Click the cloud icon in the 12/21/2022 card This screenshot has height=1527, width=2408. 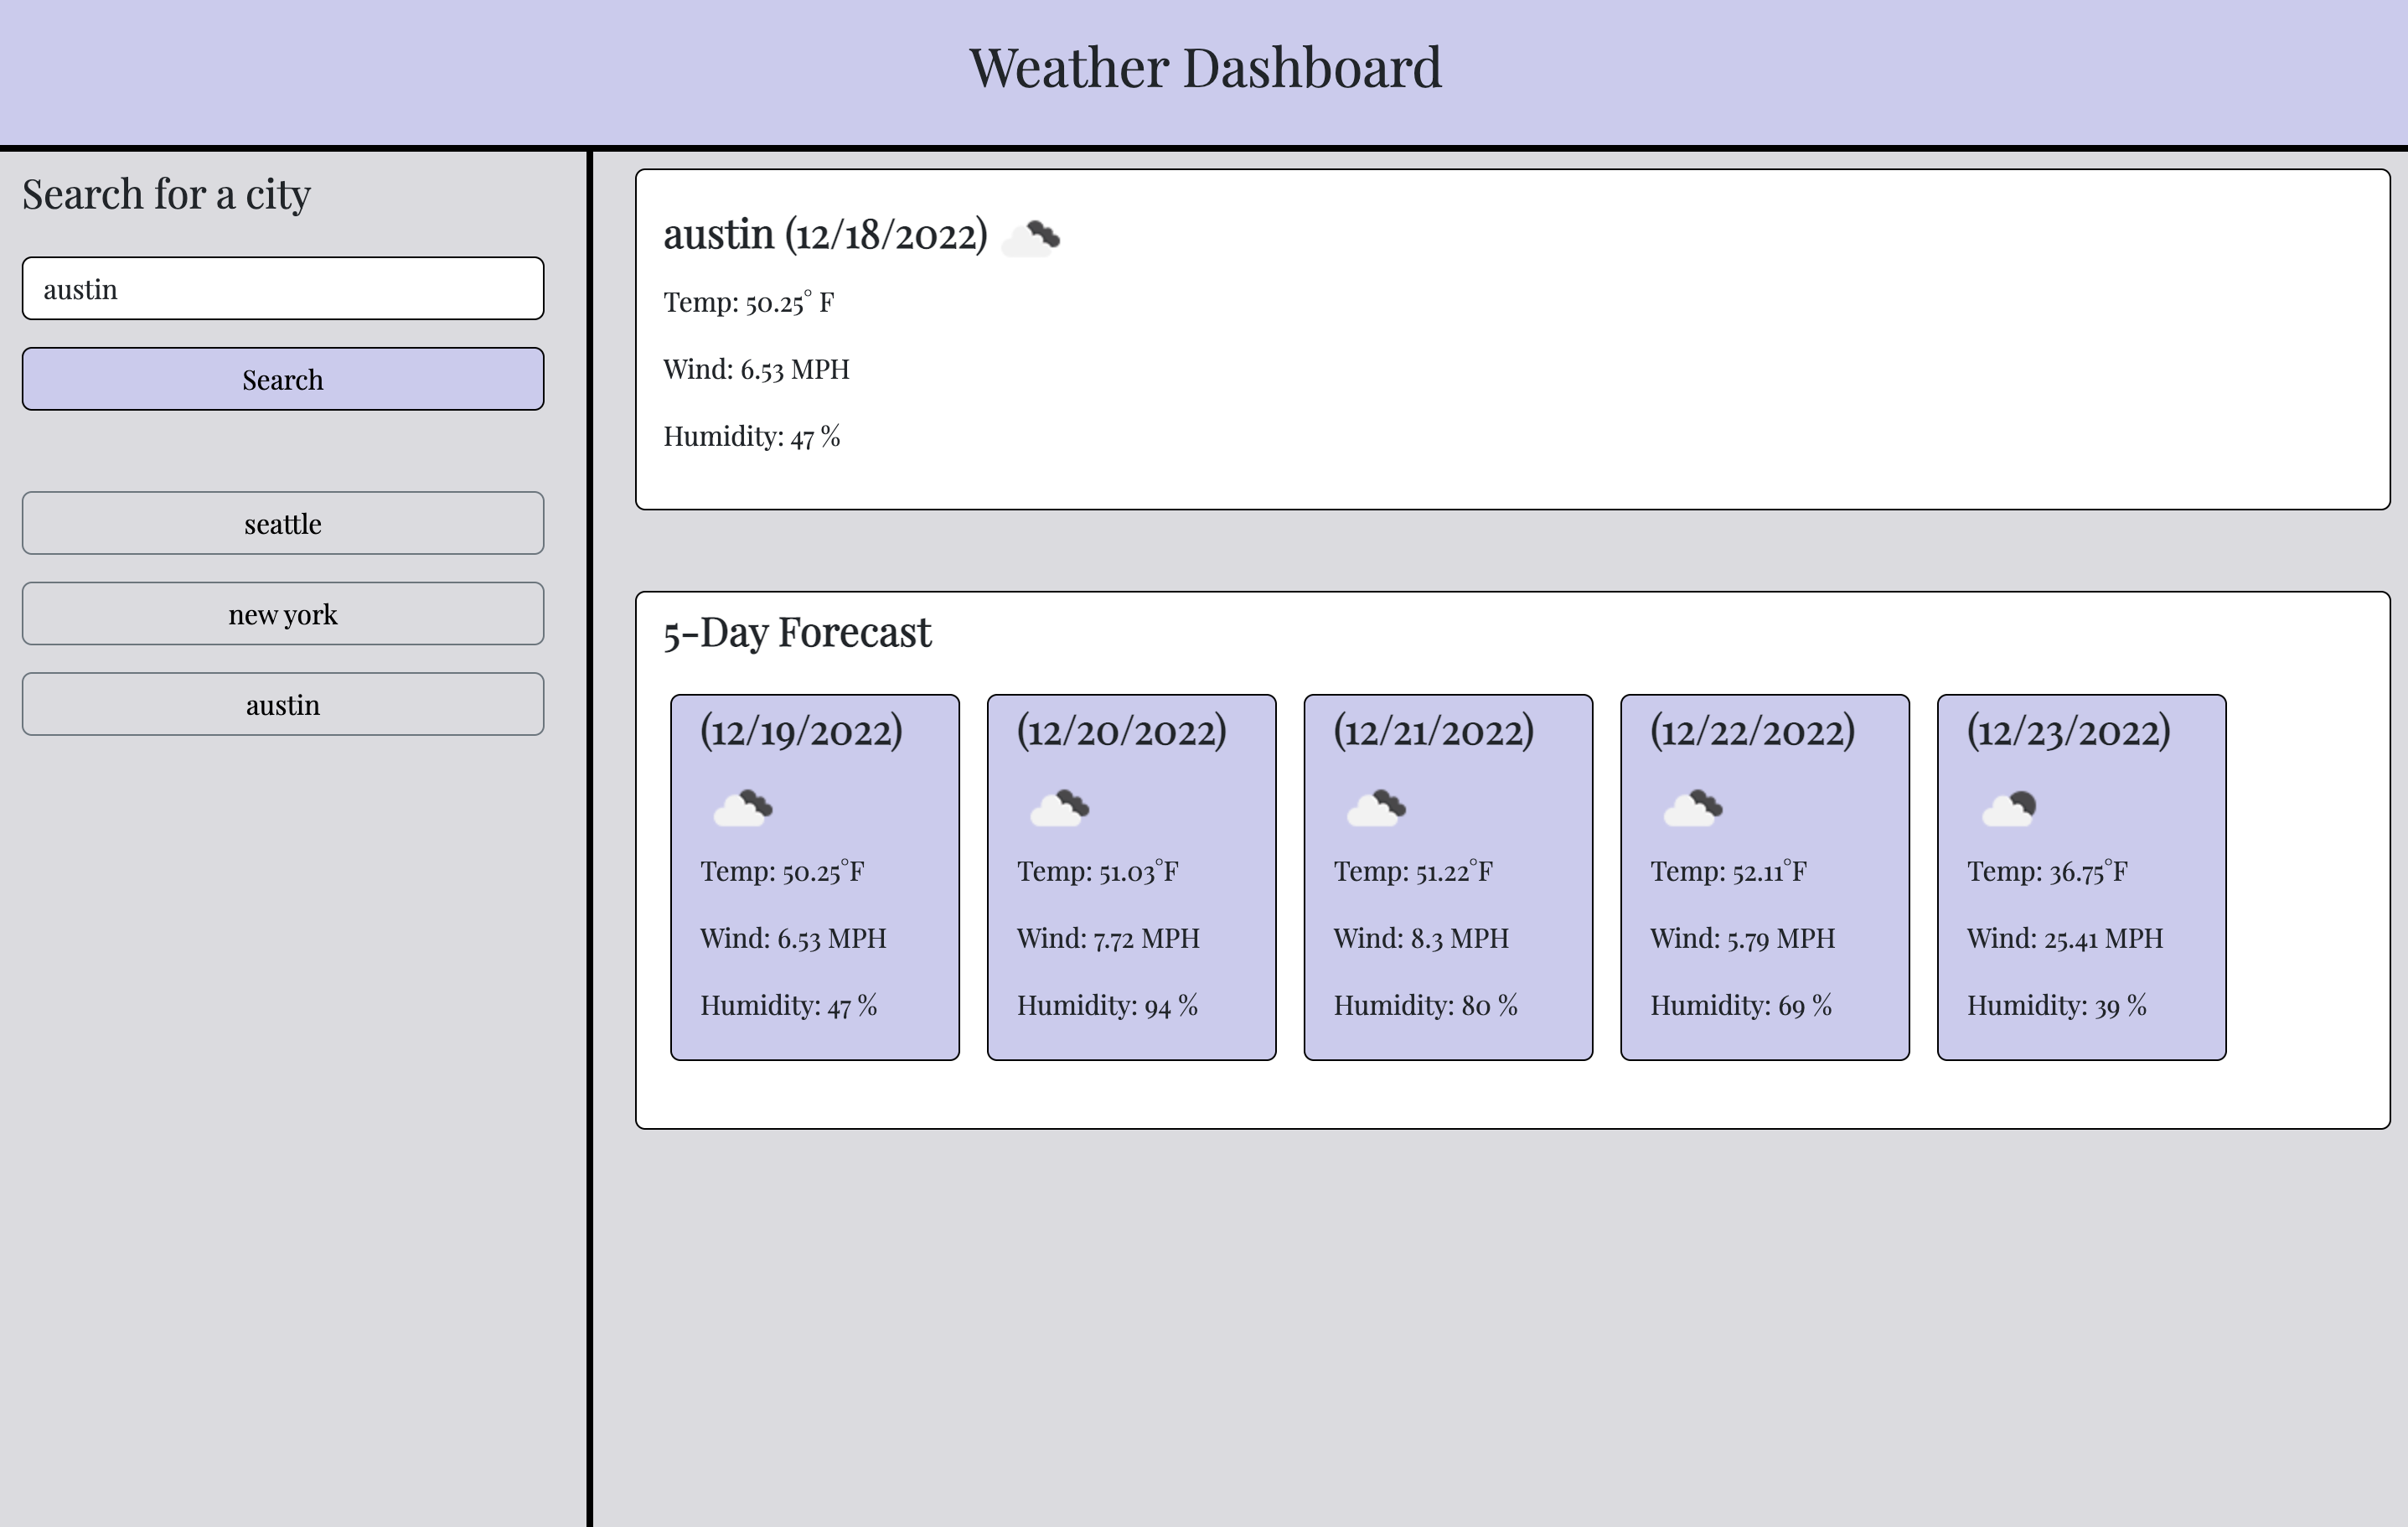point(1376,807)
